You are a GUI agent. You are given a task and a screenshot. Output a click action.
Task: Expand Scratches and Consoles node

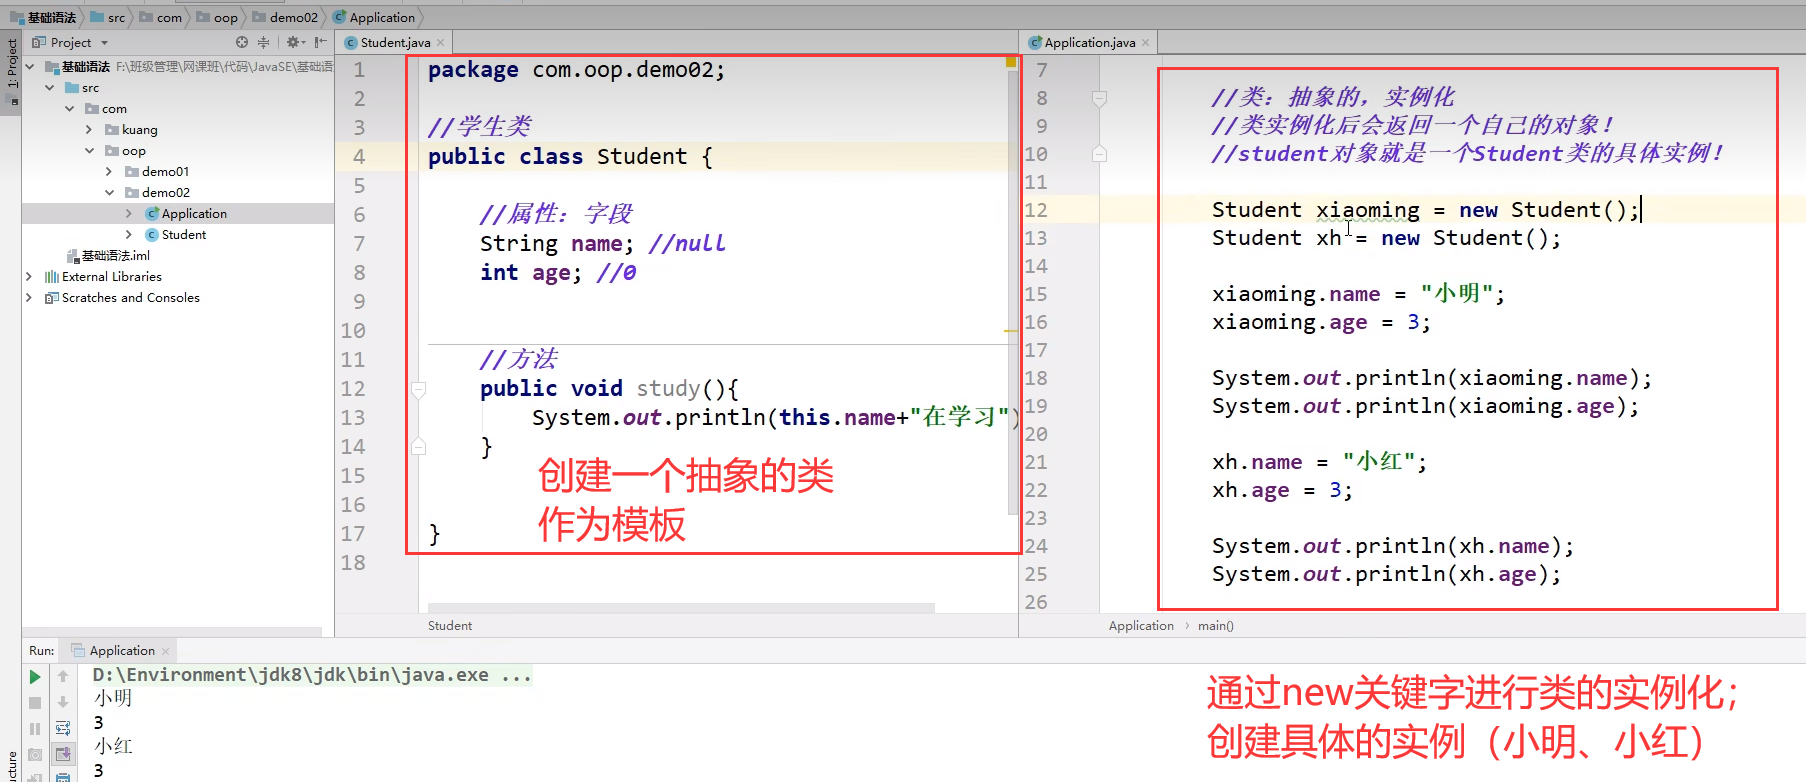pos(28,298)
